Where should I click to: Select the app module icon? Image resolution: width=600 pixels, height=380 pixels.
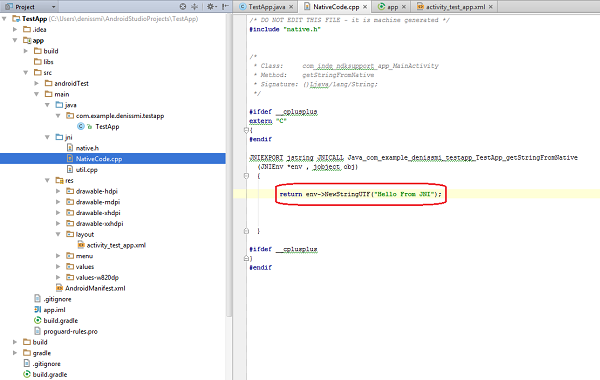[27, 40]
